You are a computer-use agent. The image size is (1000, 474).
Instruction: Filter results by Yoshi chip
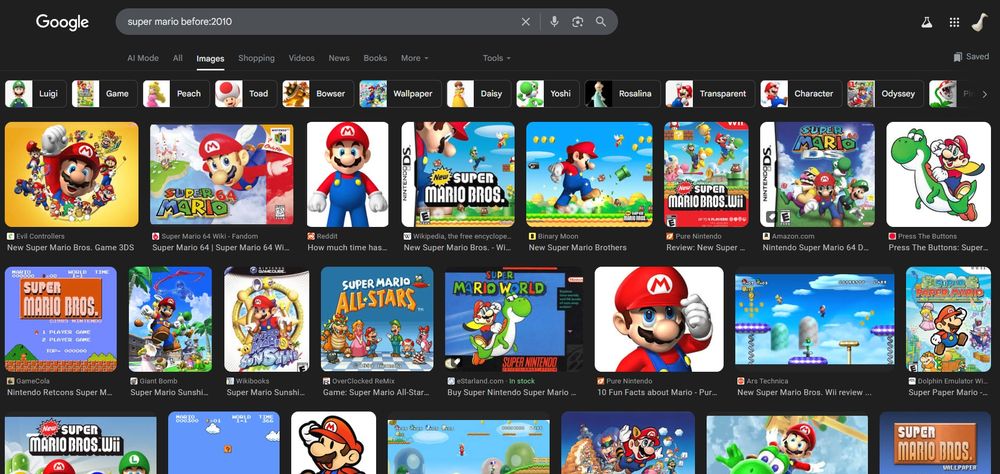click(548, 94)
